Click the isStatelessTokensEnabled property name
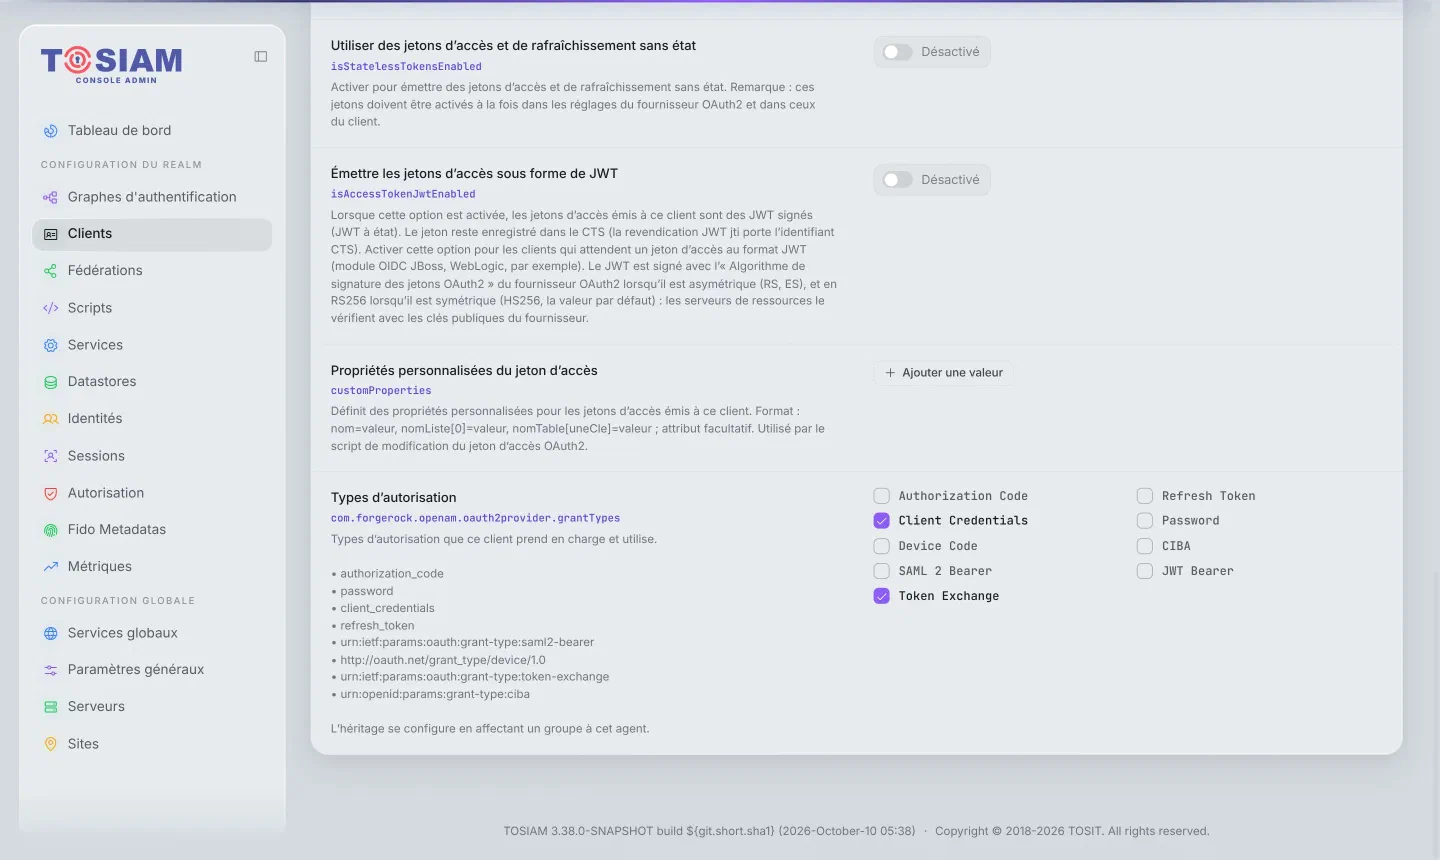Image resolution: width=1440 pixels, height=860 pixels. [406, 67]
